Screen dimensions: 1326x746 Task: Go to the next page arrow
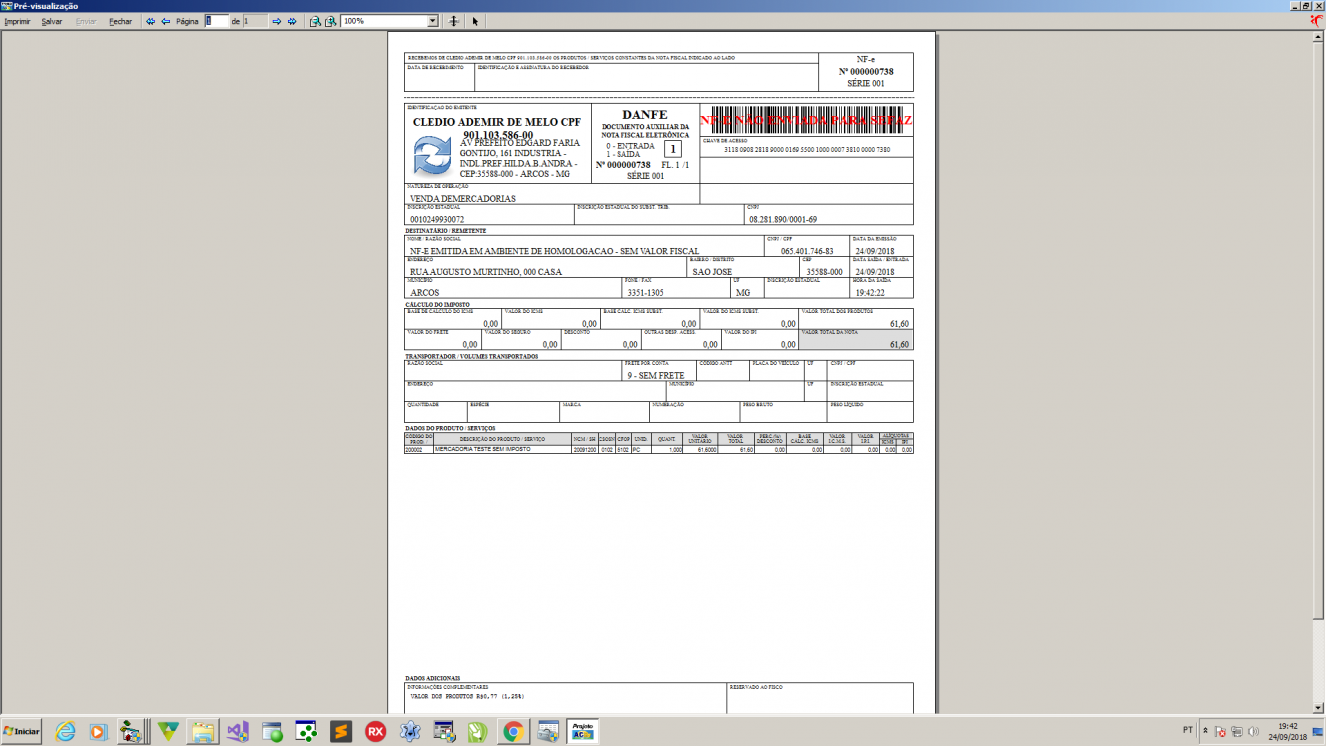[x=277, y=21]
